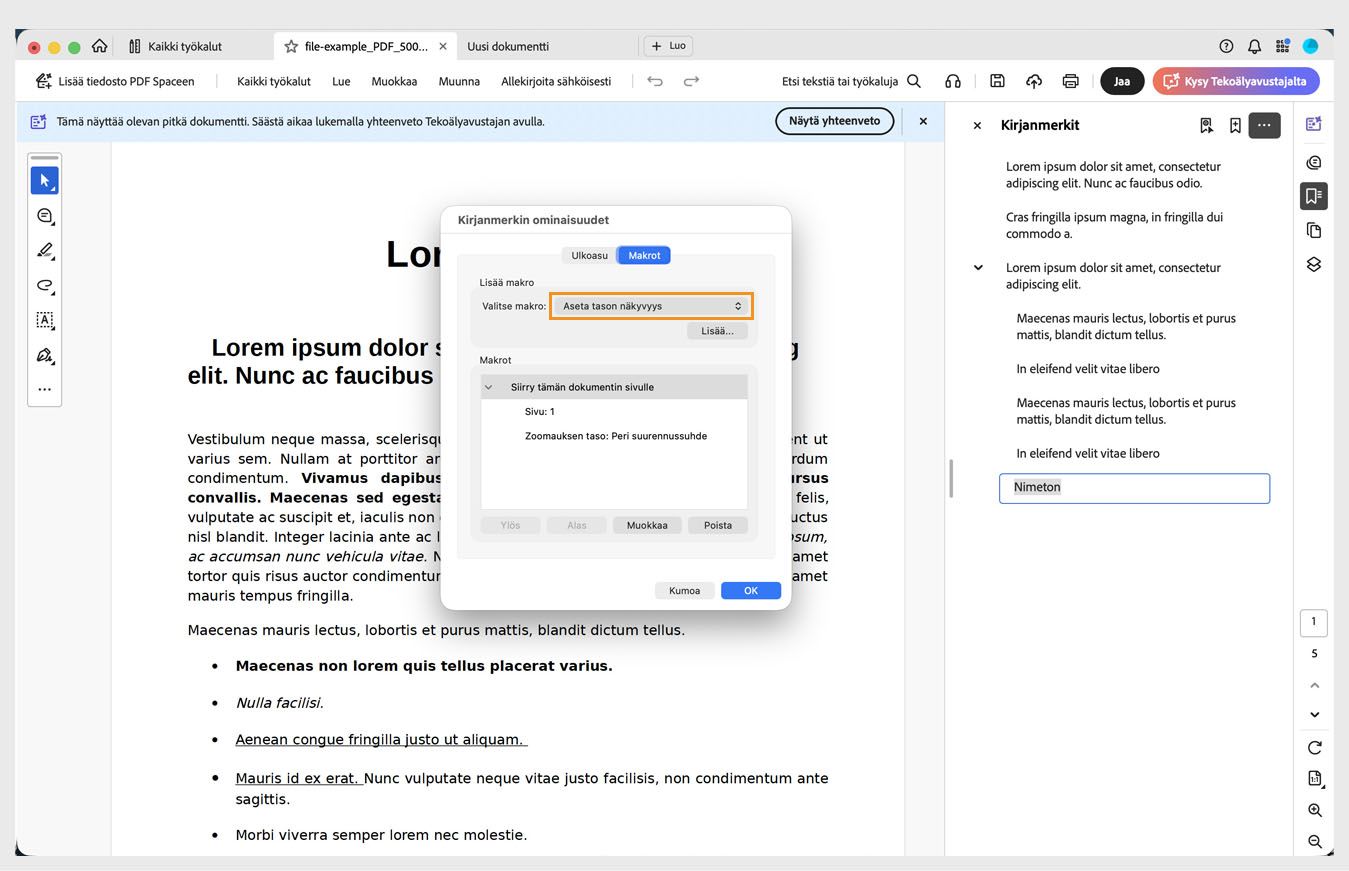
Task: Pick the freehand draw loop tool
Action: coord(45,286)
